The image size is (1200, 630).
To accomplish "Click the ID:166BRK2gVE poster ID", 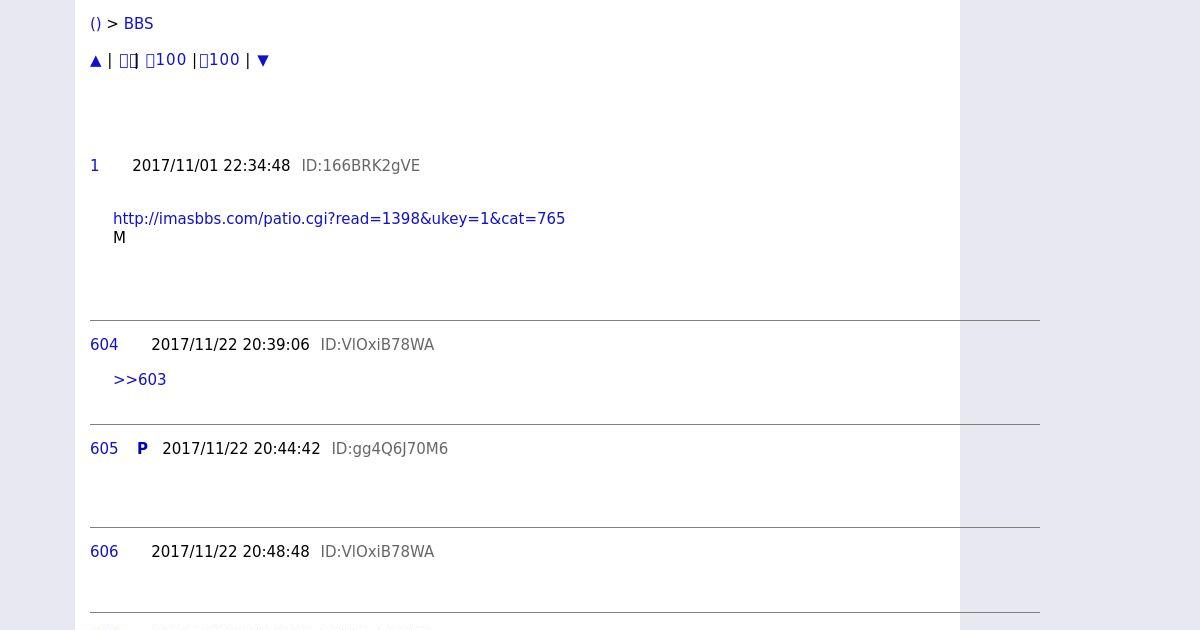I will 361,166.
